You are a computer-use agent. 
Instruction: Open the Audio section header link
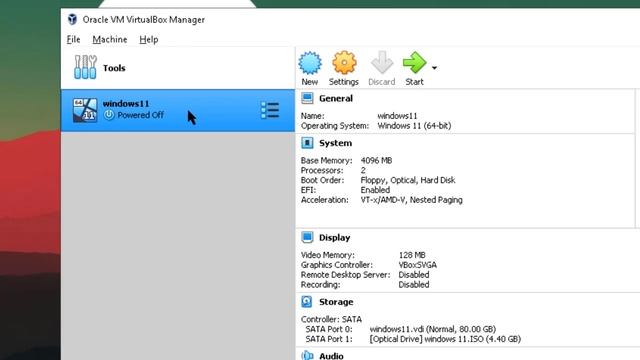[x=331, y=356]
